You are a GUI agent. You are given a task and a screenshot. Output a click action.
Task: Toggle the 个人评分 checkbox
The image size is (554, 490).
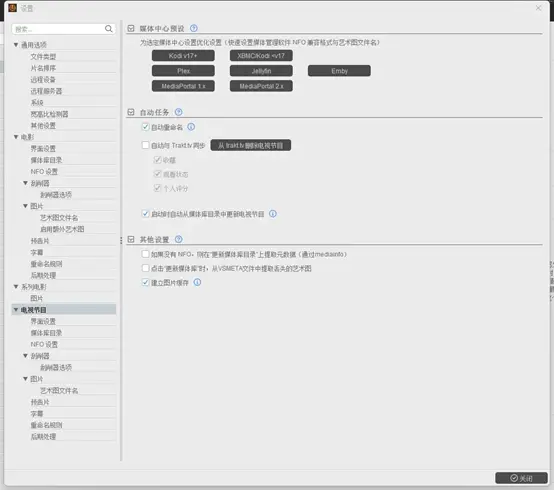158,188
